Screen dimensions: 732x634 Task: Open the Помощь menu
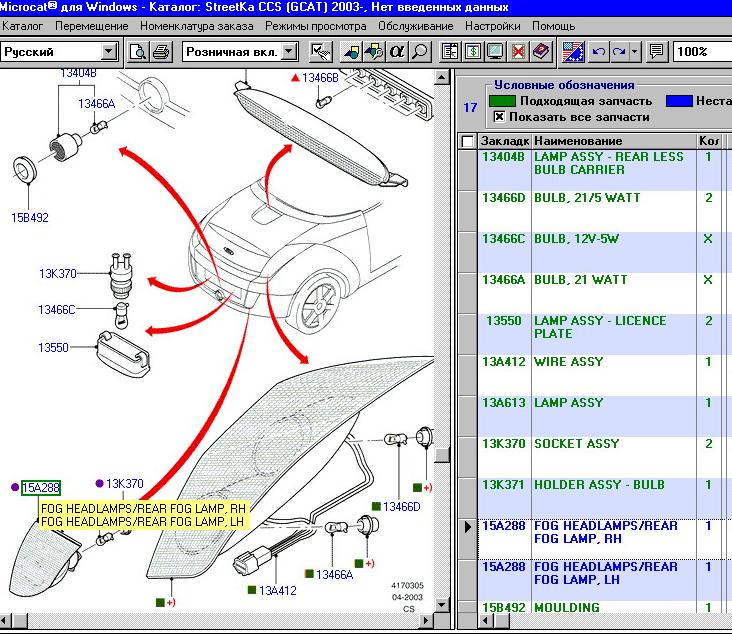click(554, 26)
